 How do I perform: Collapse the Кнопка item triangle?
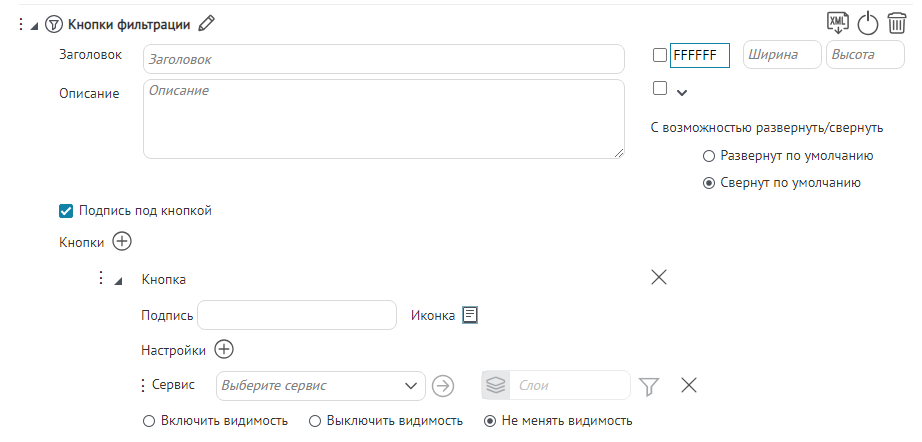[119, 281]
